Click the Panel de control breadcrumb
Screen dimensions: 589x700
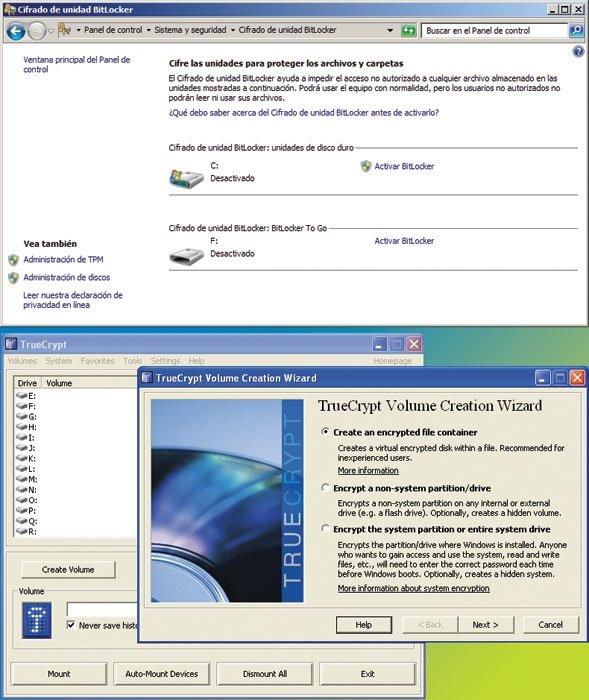(x=113, y=30)
